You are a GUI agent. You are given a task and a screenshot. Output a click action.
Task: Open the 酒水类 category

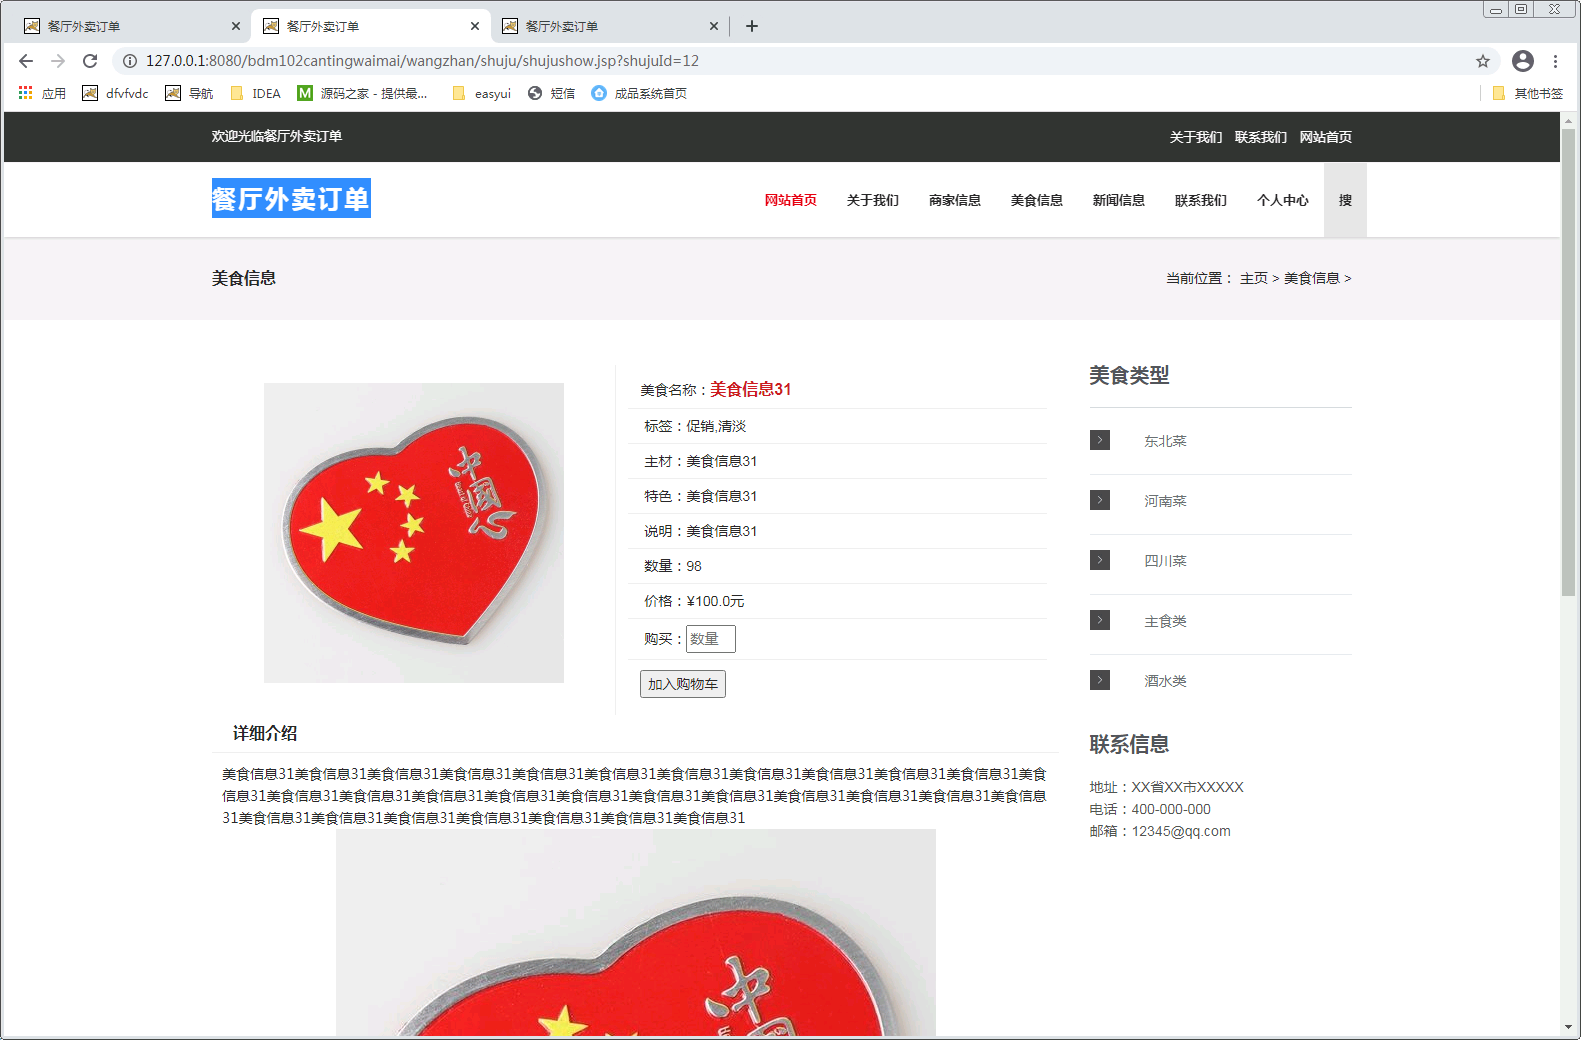(1165, 681)
